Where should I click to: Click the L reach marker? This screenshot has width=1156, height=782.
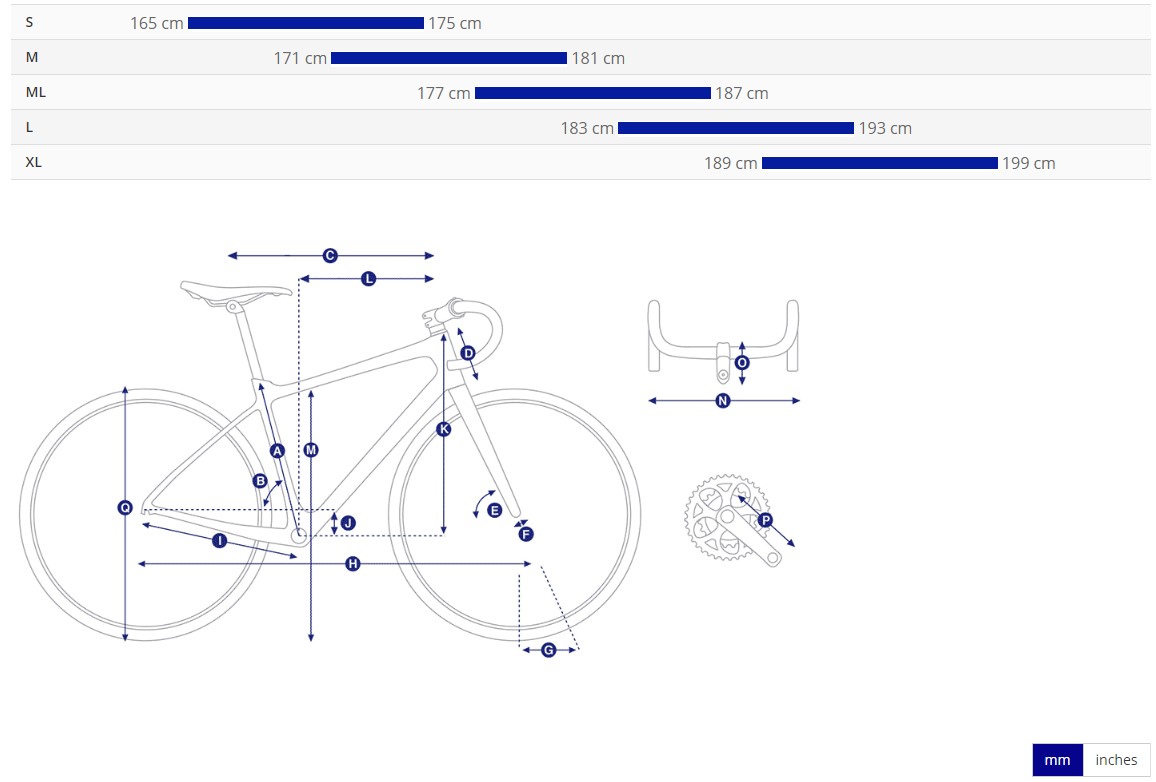(x=368, y=279)
